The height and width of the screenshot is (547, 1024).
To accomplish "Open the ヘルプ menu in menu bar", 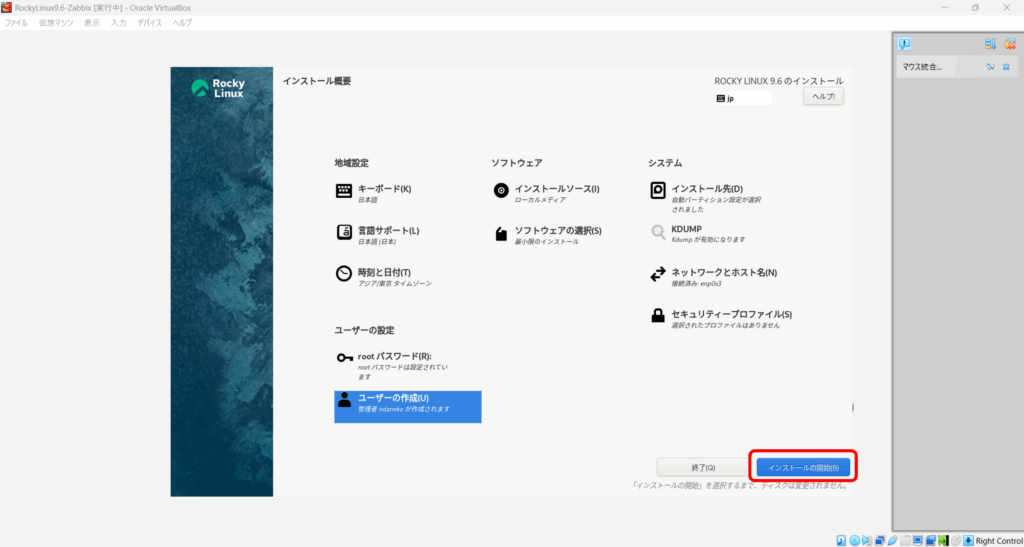I will [x=182, y=23].
